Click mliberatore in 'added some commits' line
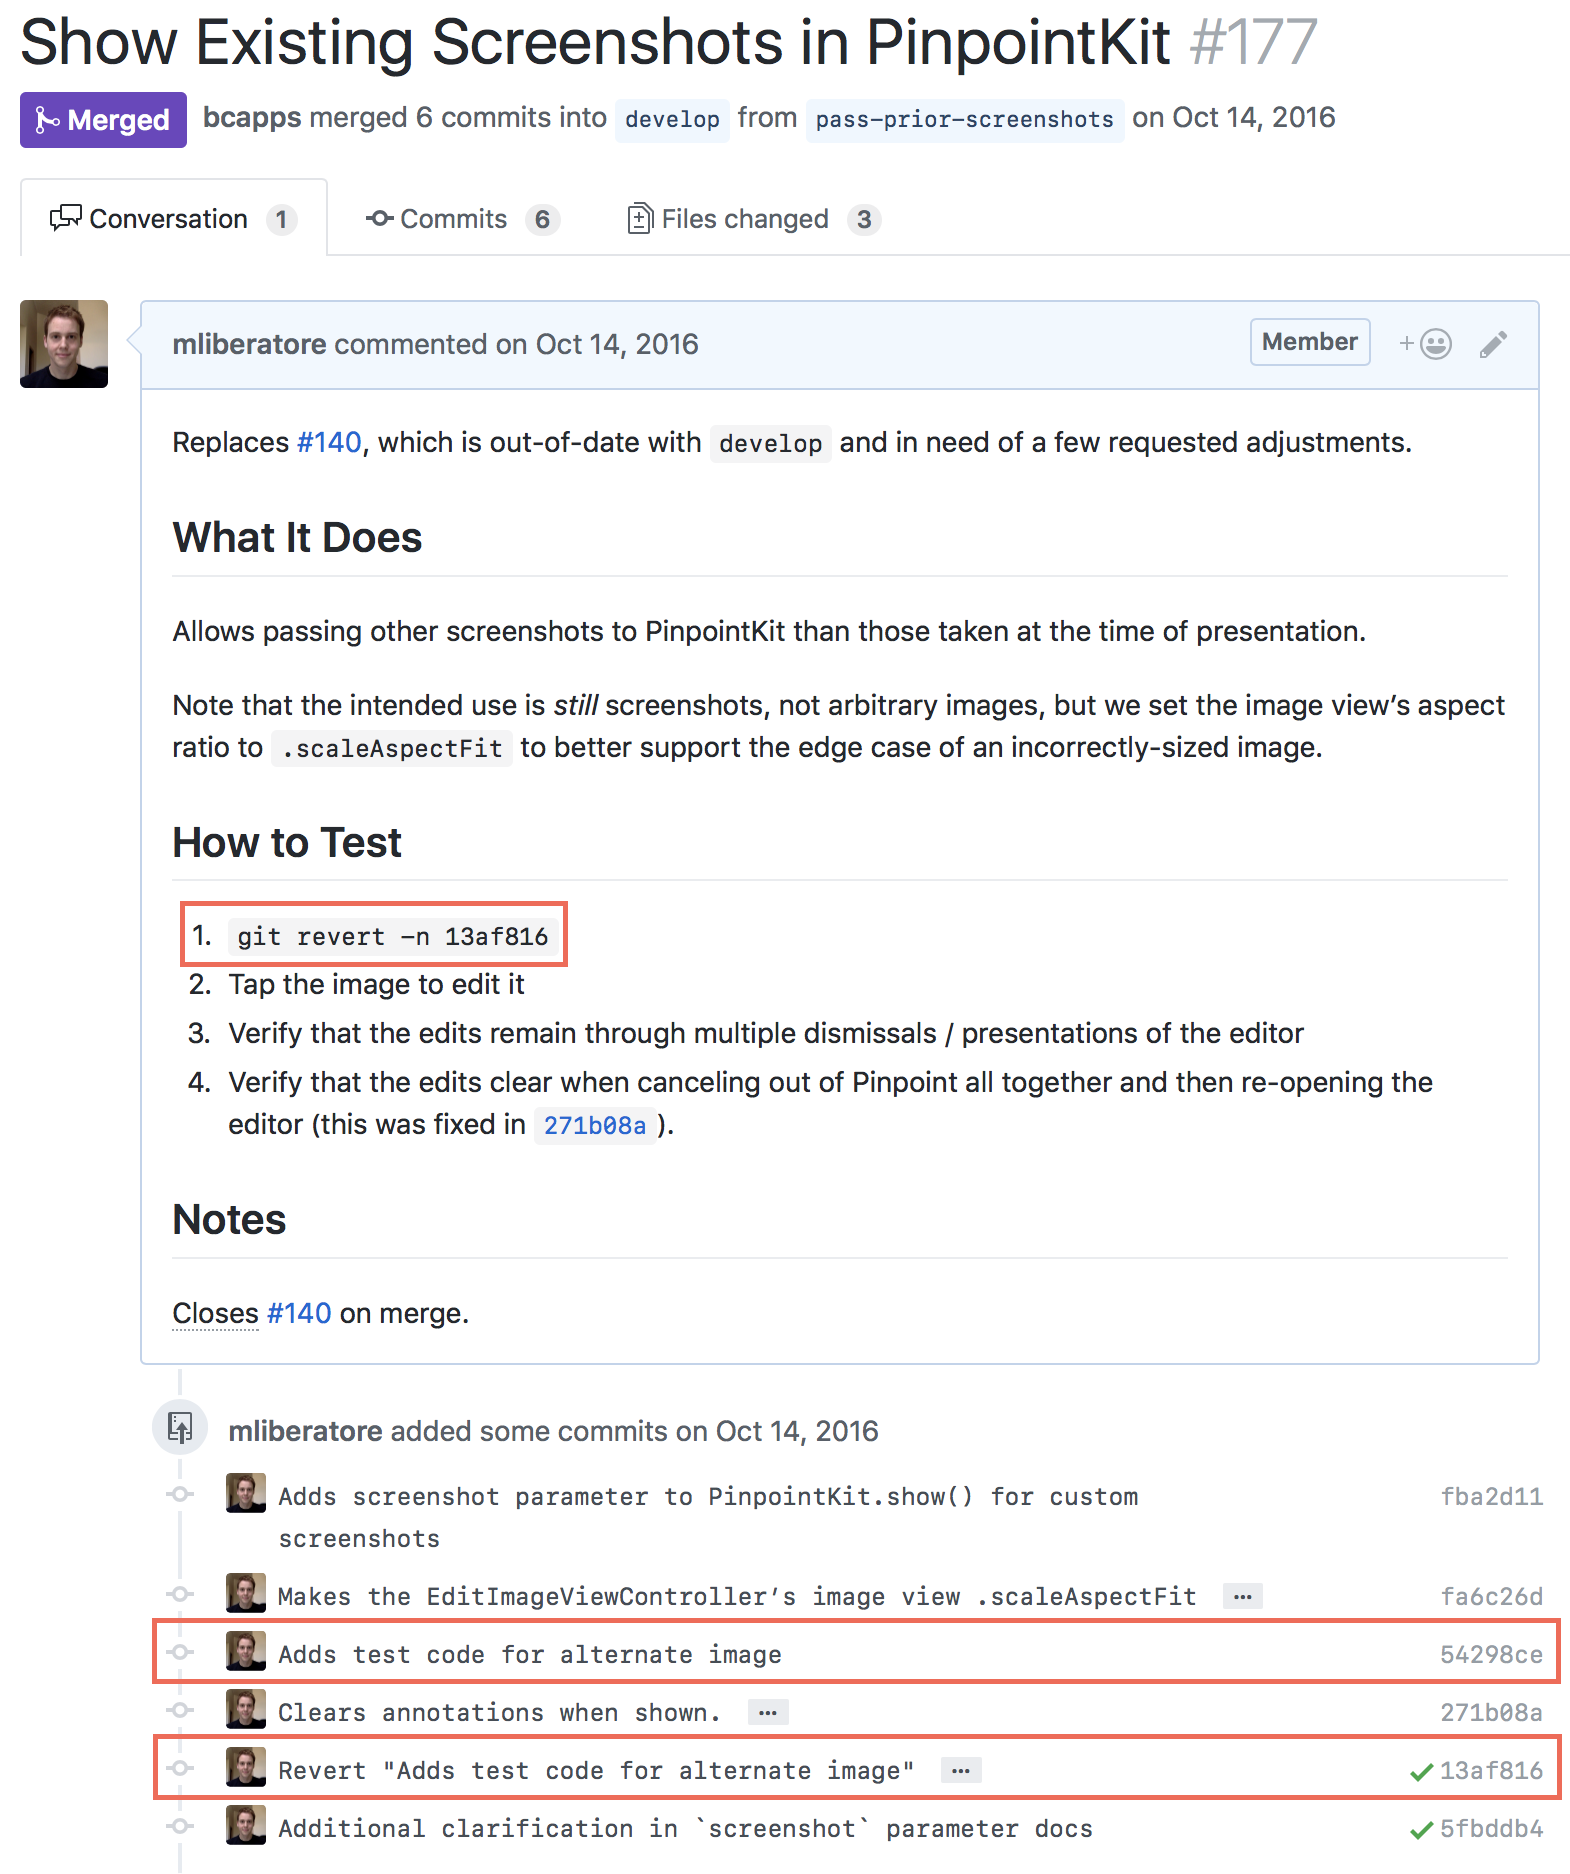1570x1874 pixels. 305,1431
